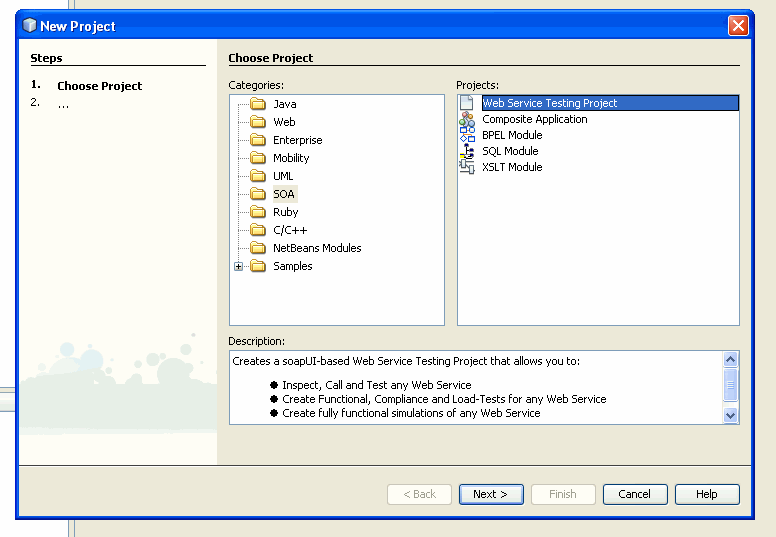Close the New Project dialog
This screenshot has height=537, width=776.
point(738,25)
